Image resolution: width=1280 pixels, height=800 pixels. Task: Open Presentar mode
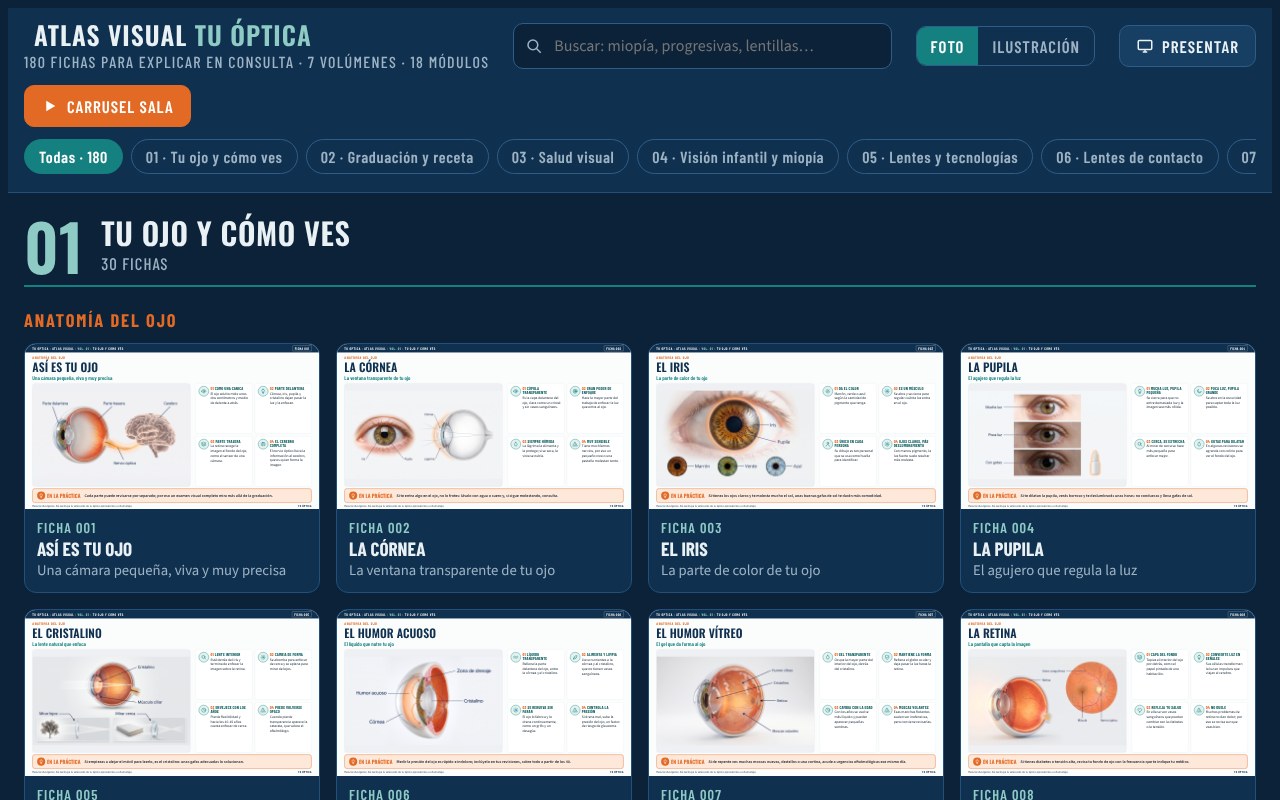tap(1187, 47)
